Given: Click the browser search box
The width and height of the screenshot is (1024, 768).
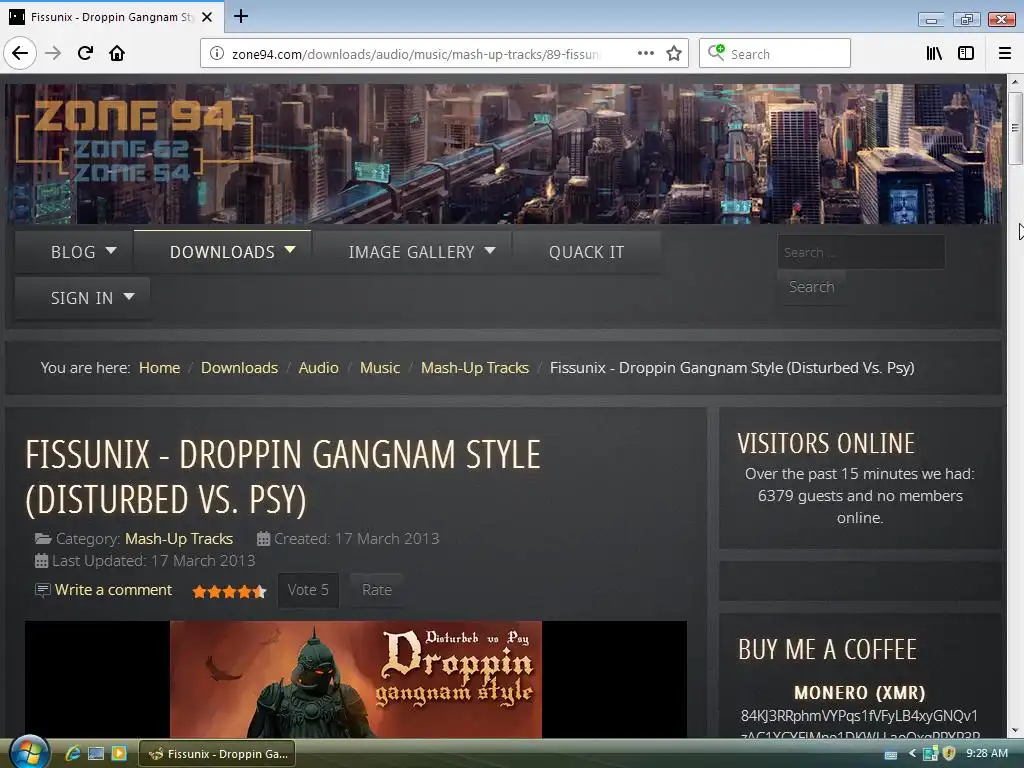Looking at the screenshot, I should coord(775,54).
